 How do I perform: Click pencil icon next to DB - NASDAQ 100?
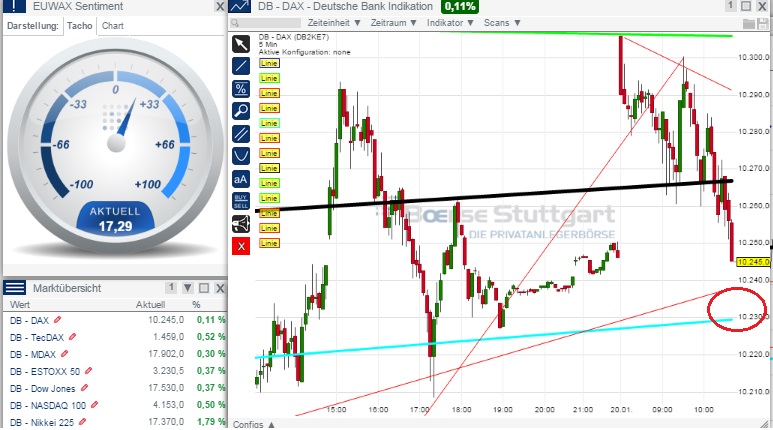point(94,404)
